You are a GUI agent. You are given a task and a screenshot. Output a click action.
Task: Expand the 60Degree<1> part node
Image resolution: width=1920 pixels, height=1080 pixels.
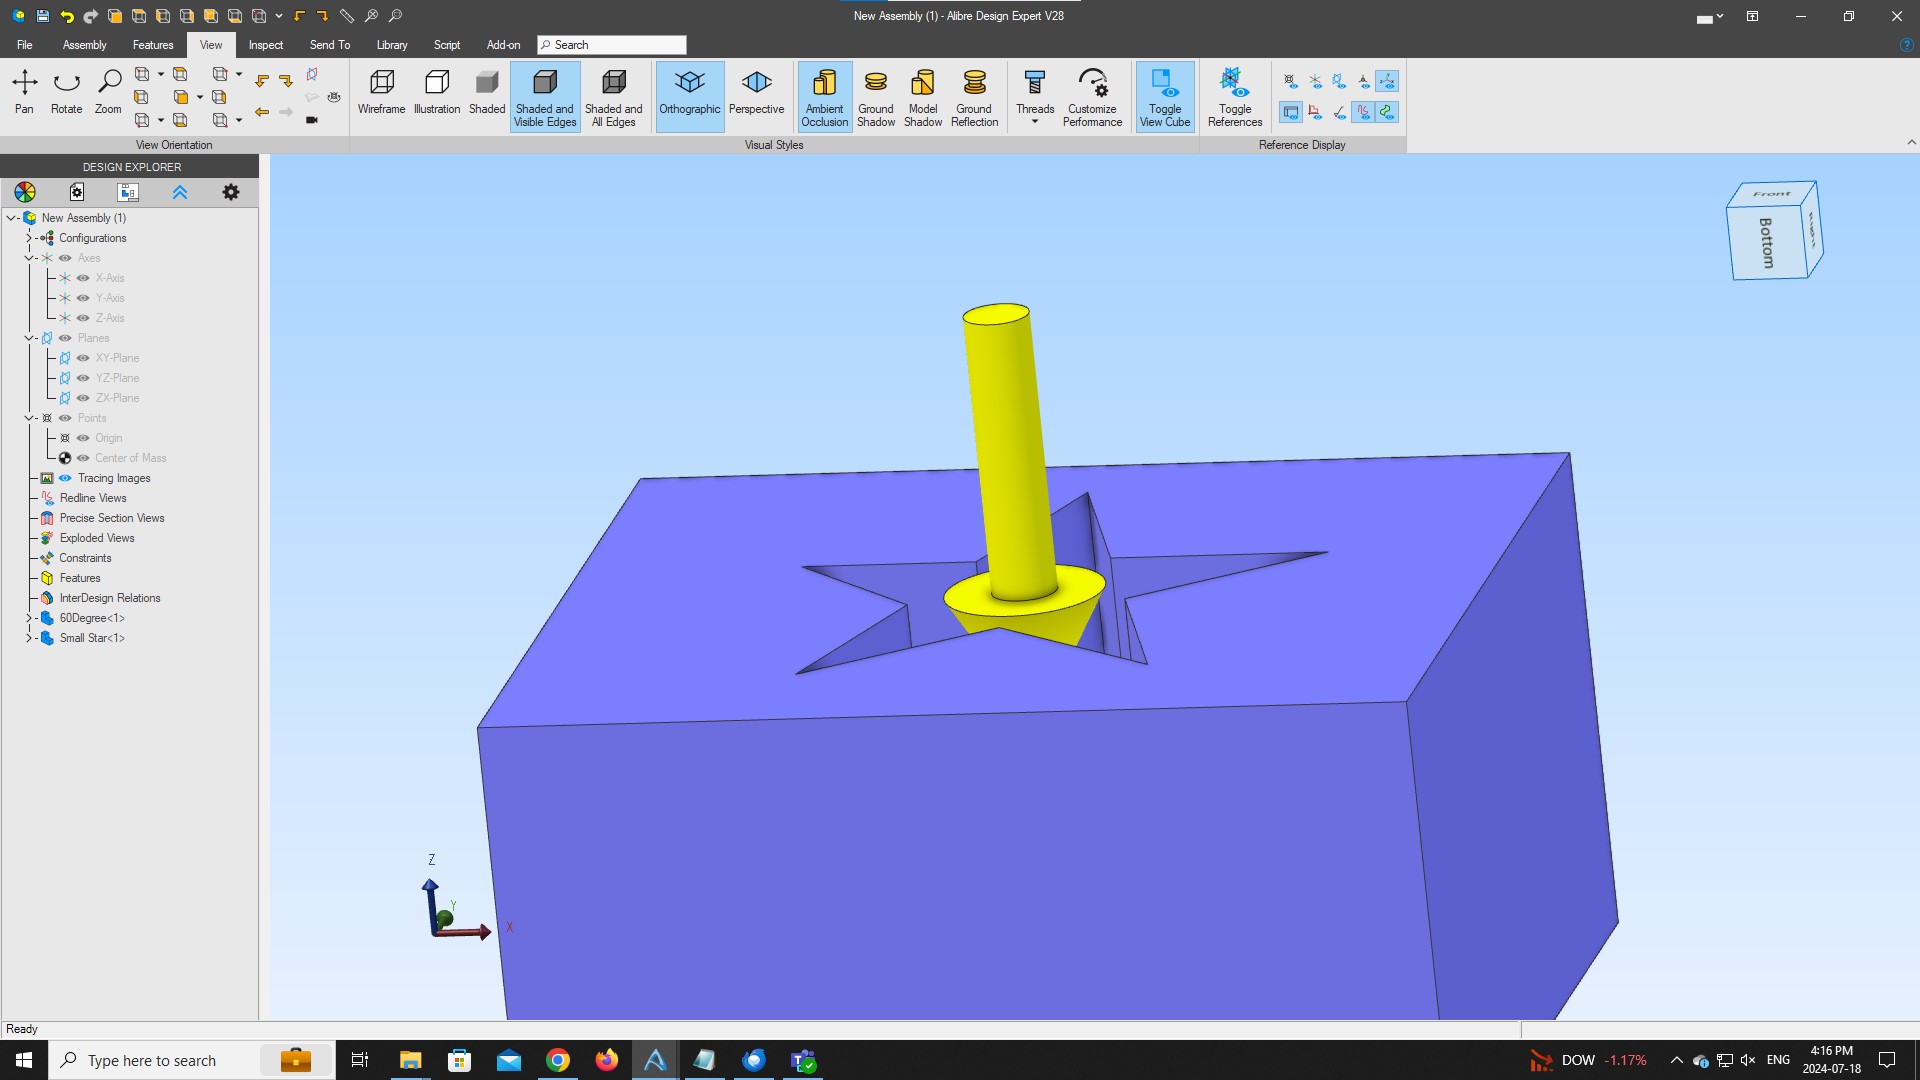click(28, 618)
